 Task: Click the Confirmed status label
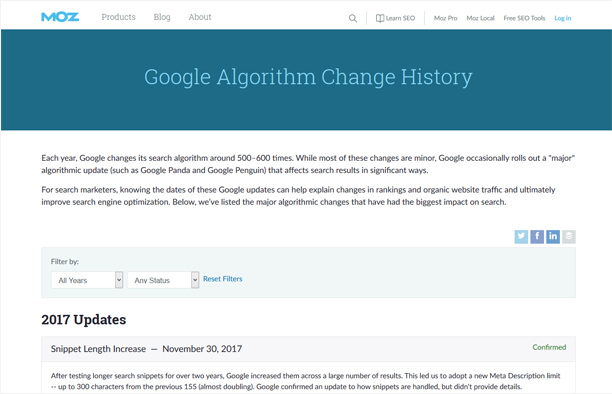pos(549,347)
